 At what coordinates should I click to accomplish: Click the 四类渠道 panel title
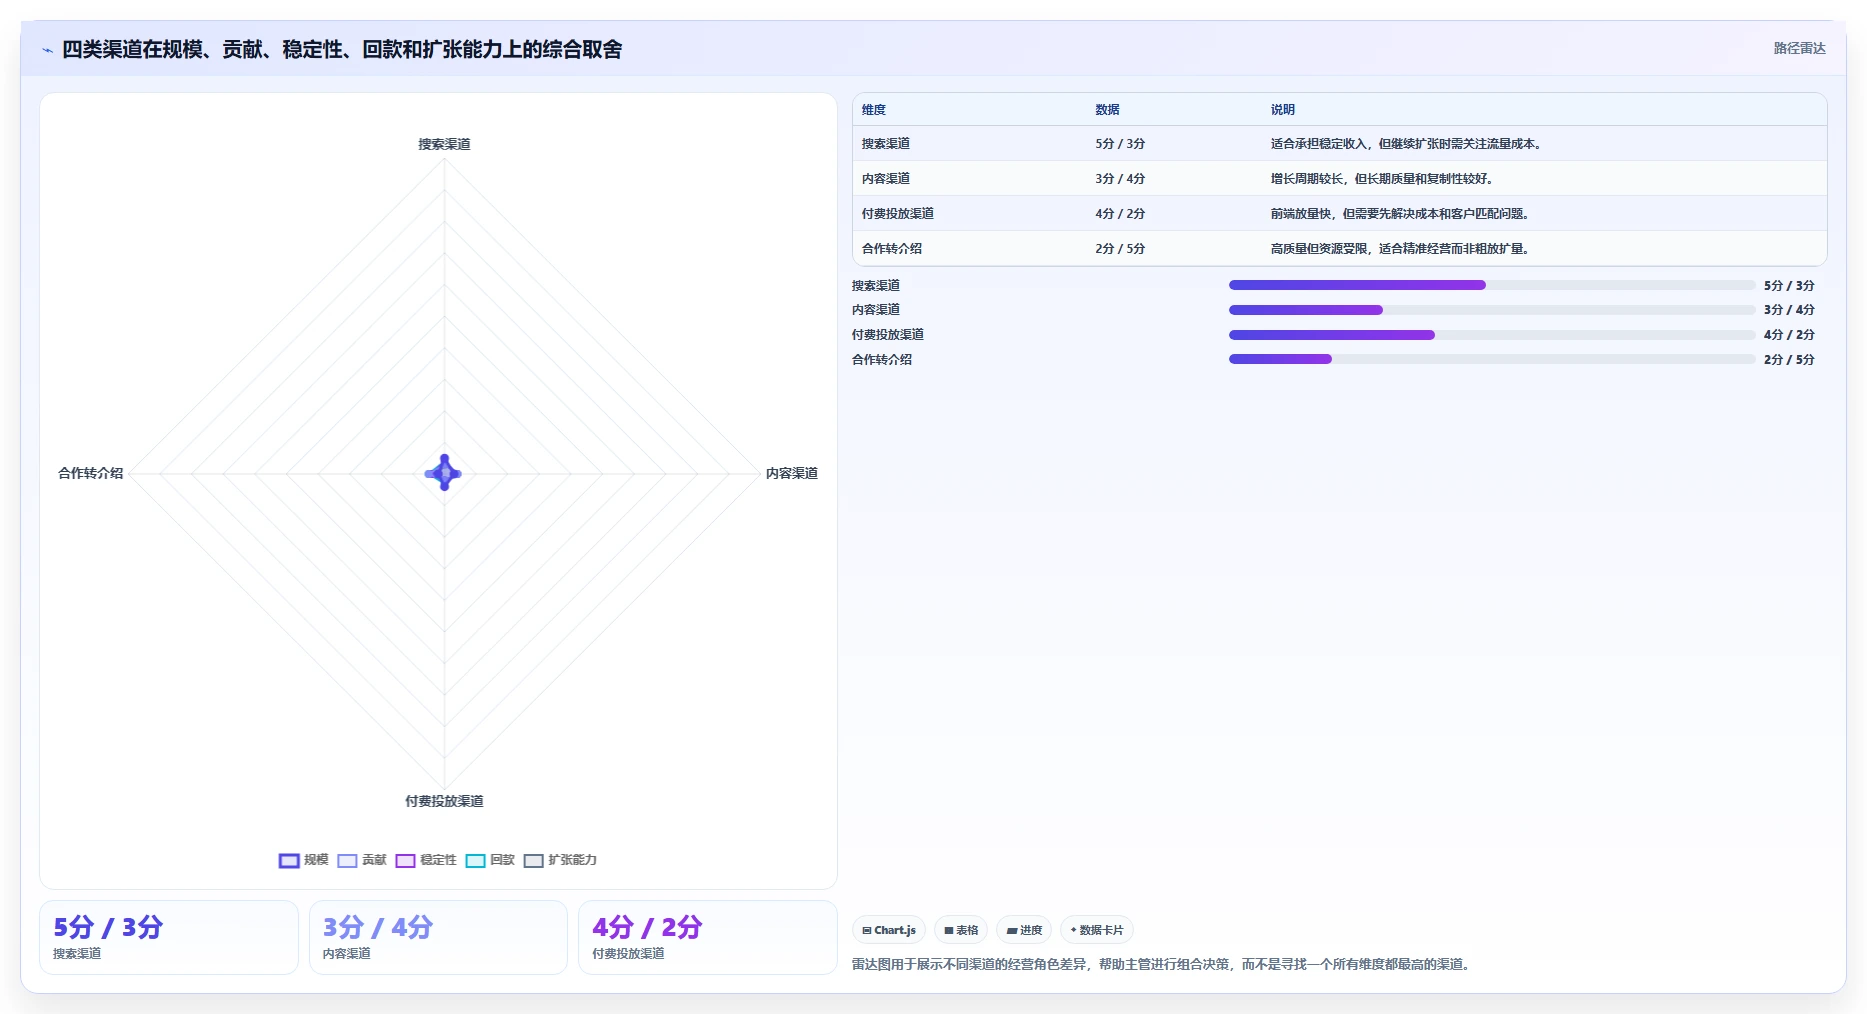coord(342,49)
